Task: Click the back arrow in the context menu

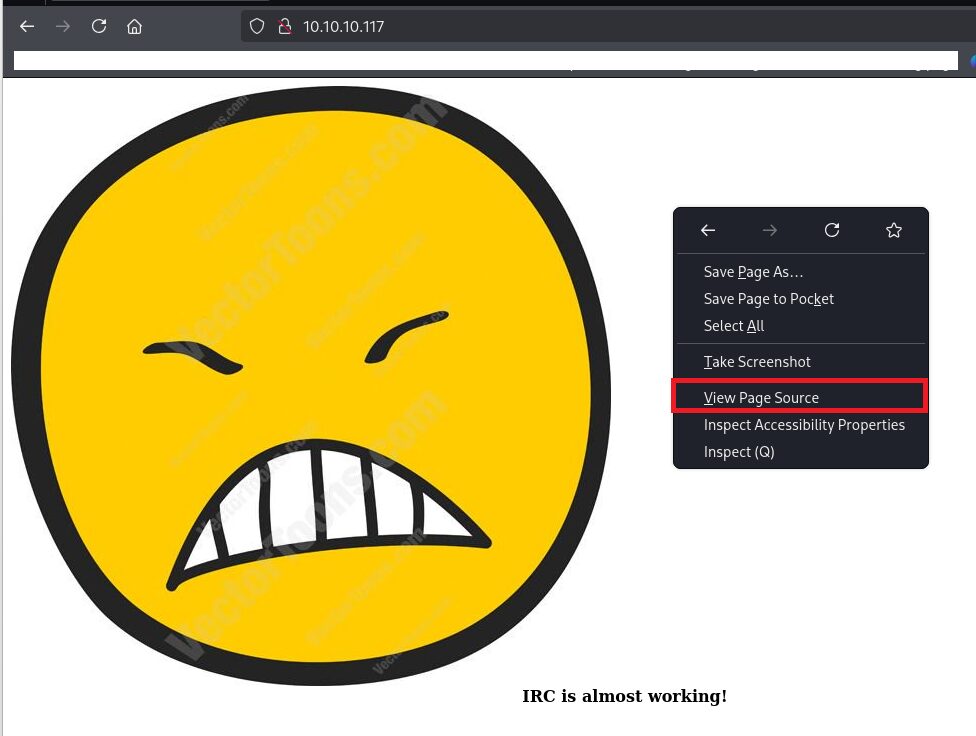Action: pyautogui.click(x=708, y=231)
